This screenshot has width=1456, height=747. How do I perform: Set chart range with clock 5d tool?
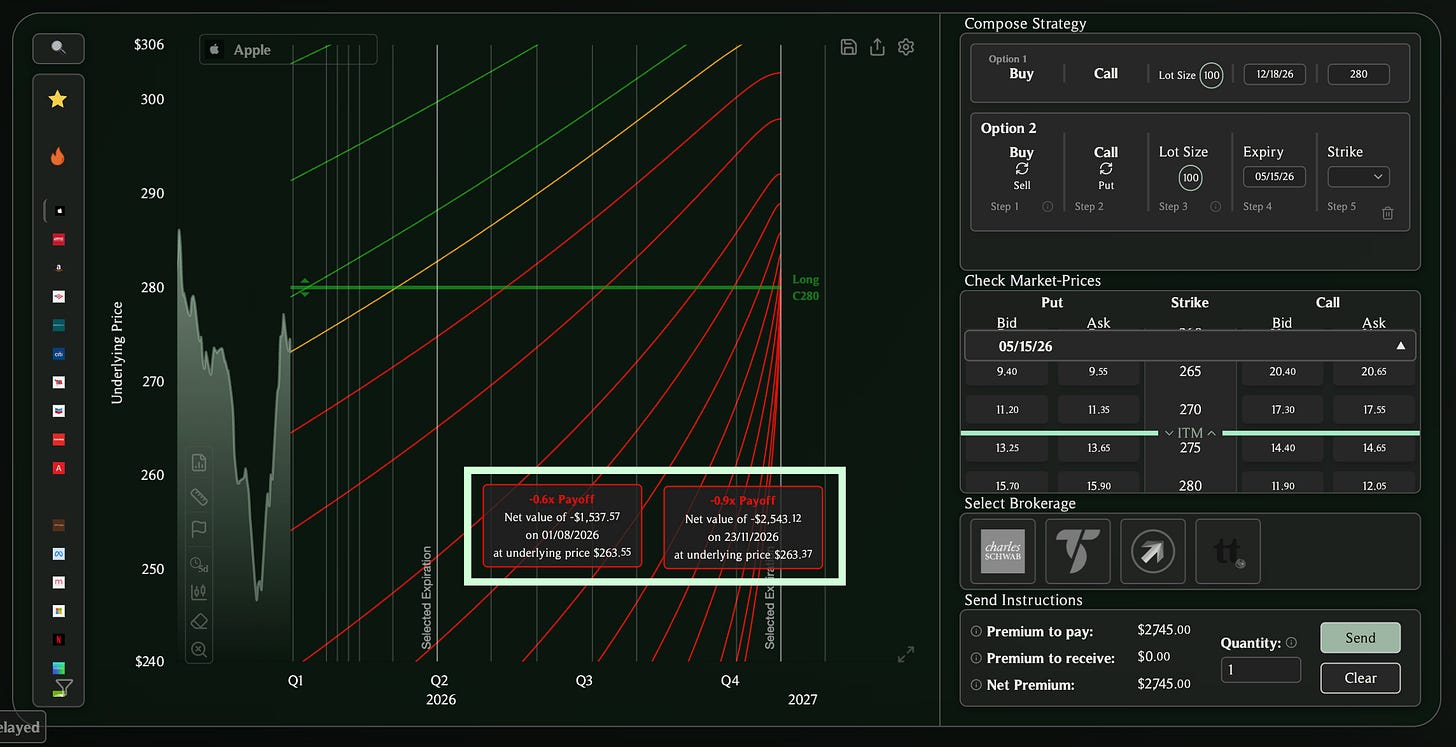[198, 564]
